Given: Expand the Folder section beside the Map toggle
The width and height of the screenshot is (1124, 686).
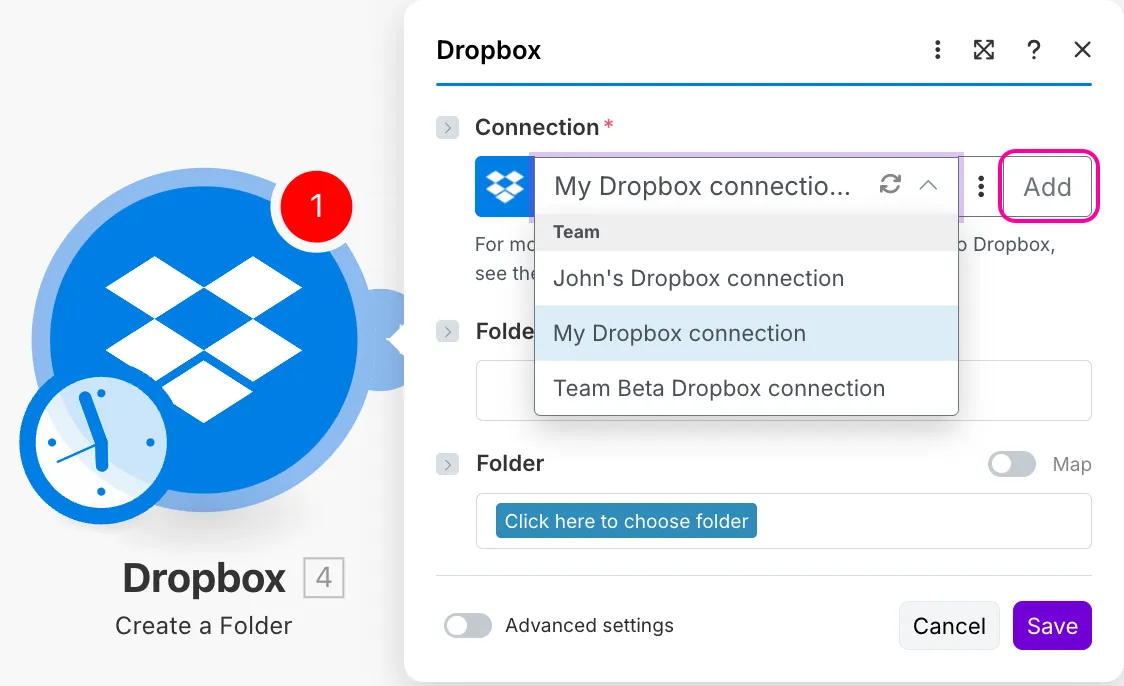Looking at the screenshot, I should [x=447, y=465].
